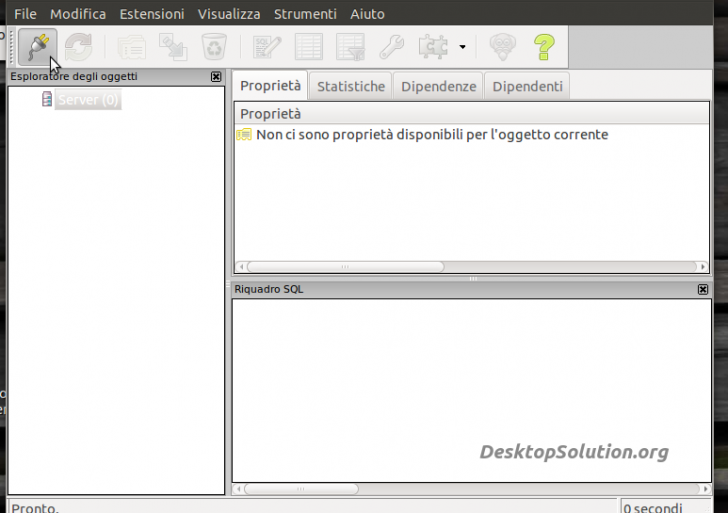
Task: Click the View data grid icon
Action: 309,47
